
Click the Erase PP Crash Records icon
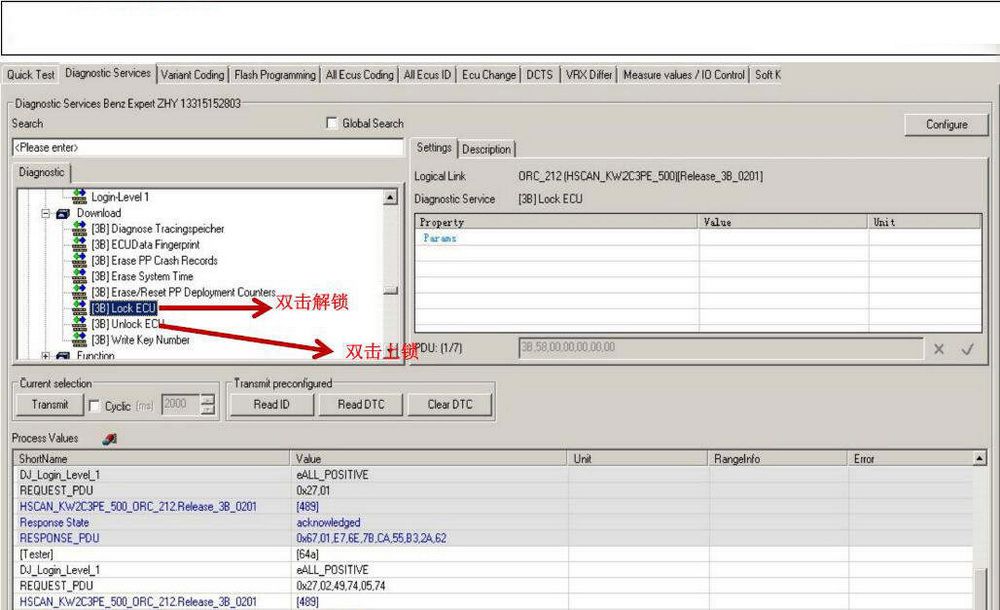pos(80,261)
